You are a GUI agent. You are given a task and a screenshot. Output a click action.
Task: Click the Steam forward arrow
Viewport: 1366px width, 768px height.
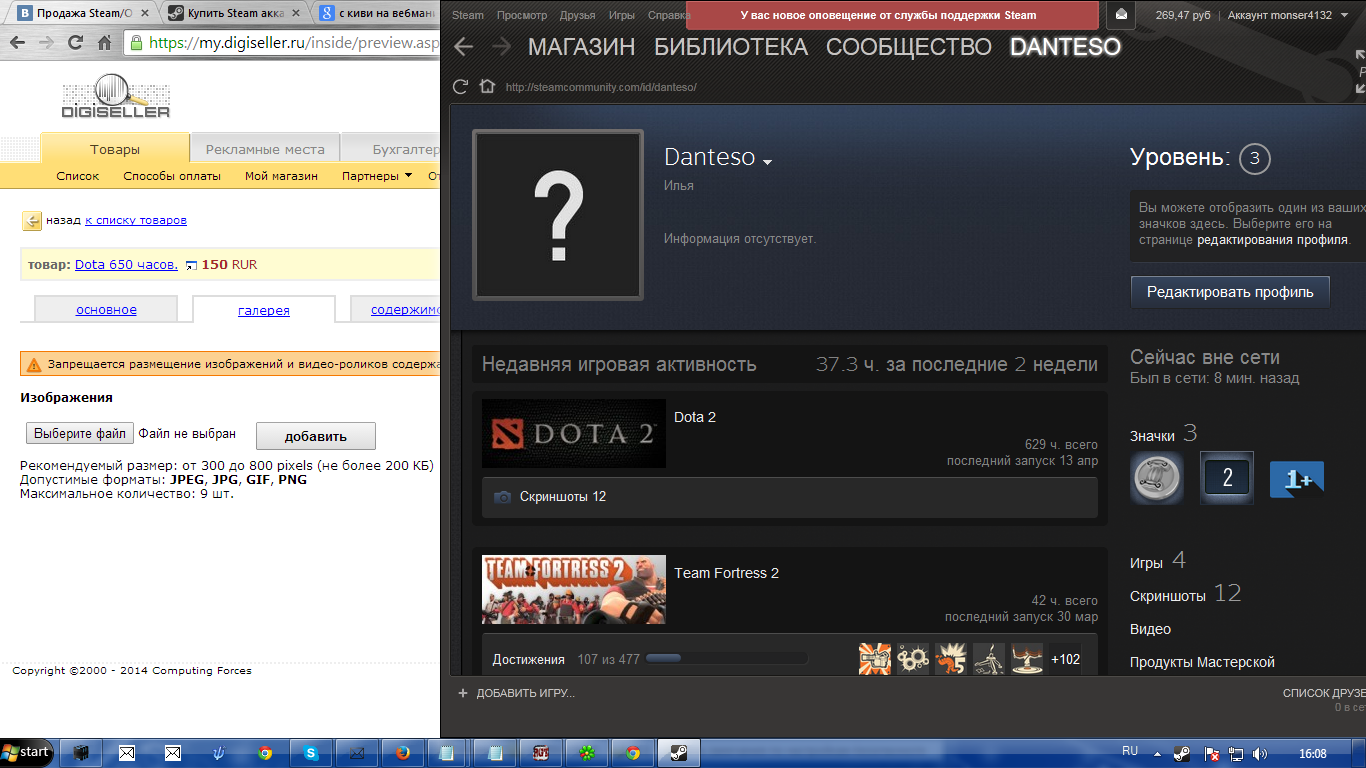[502, 47]
